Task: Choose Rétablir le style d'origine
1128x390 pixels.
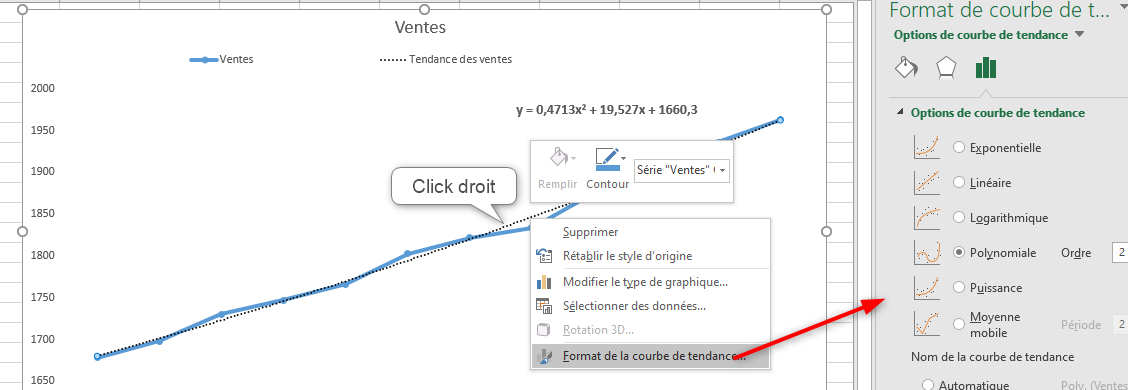Action: tap(650, 255)
